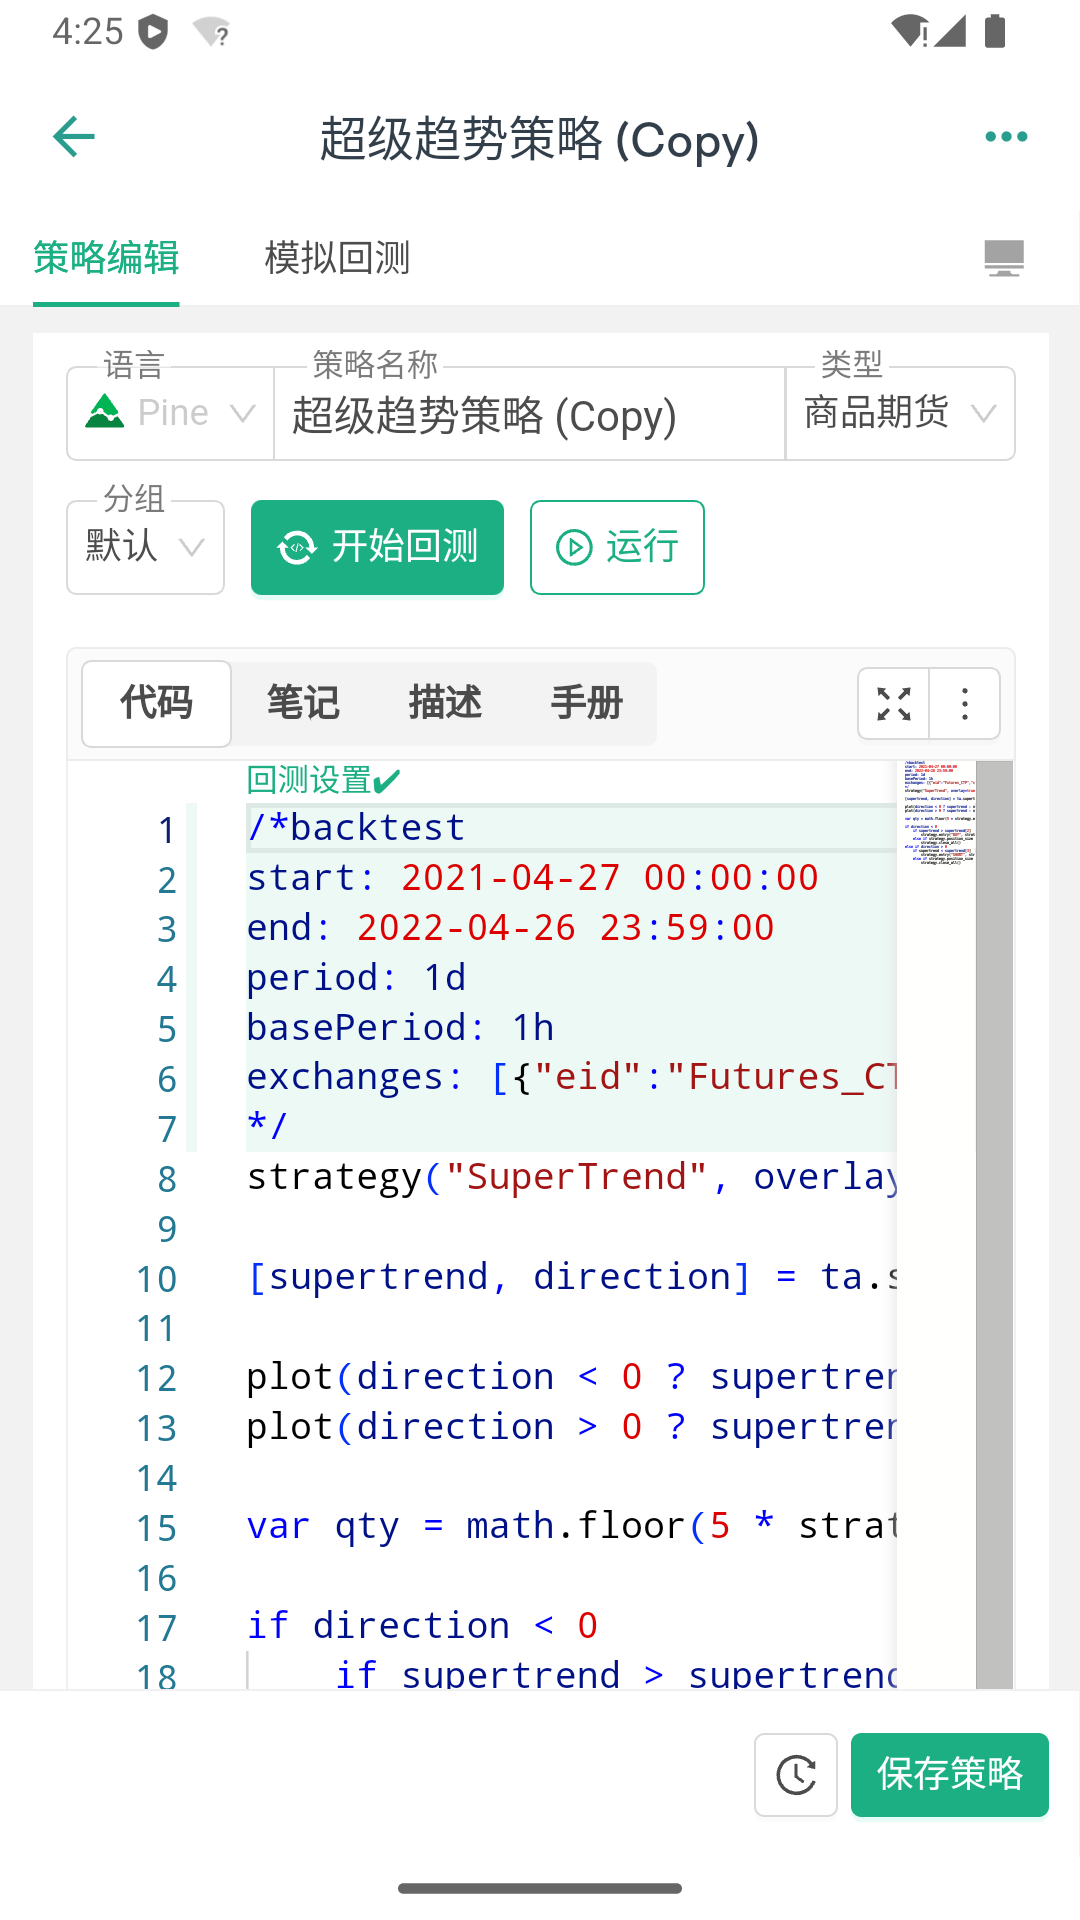Open the 手册 tab
1080x1920 pixels.
tap(588, 704)
